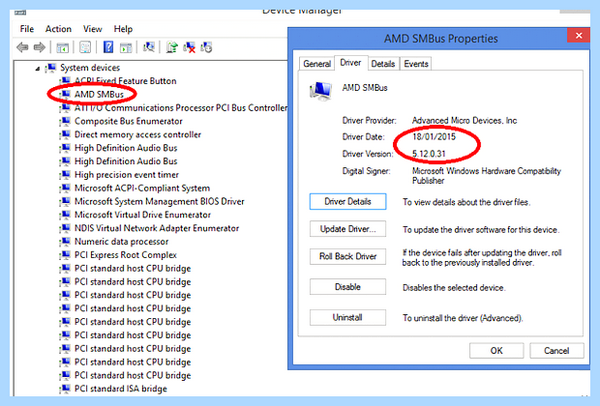Open the Action menu
Viewport: 600px width, 406px height.
pos(58,29)
